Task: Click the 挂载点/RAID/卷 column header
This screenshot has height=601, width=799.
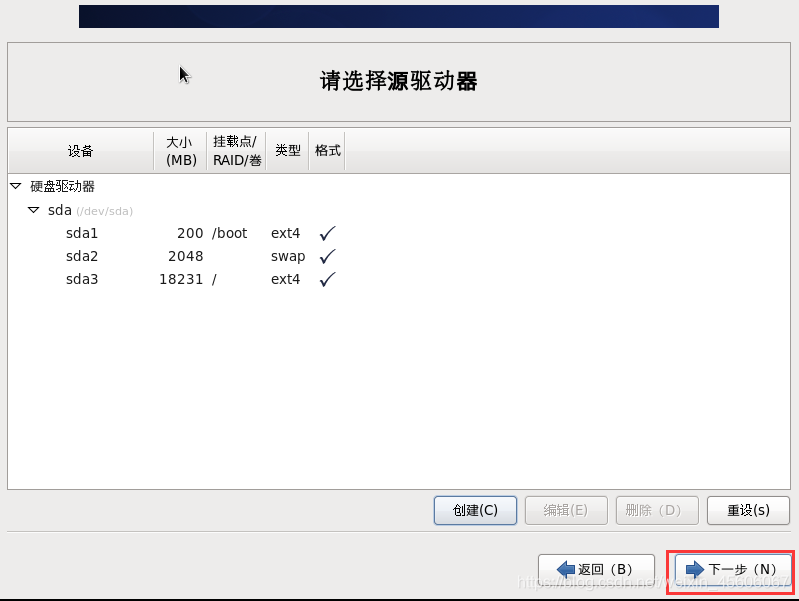Action: coord(236,151)
